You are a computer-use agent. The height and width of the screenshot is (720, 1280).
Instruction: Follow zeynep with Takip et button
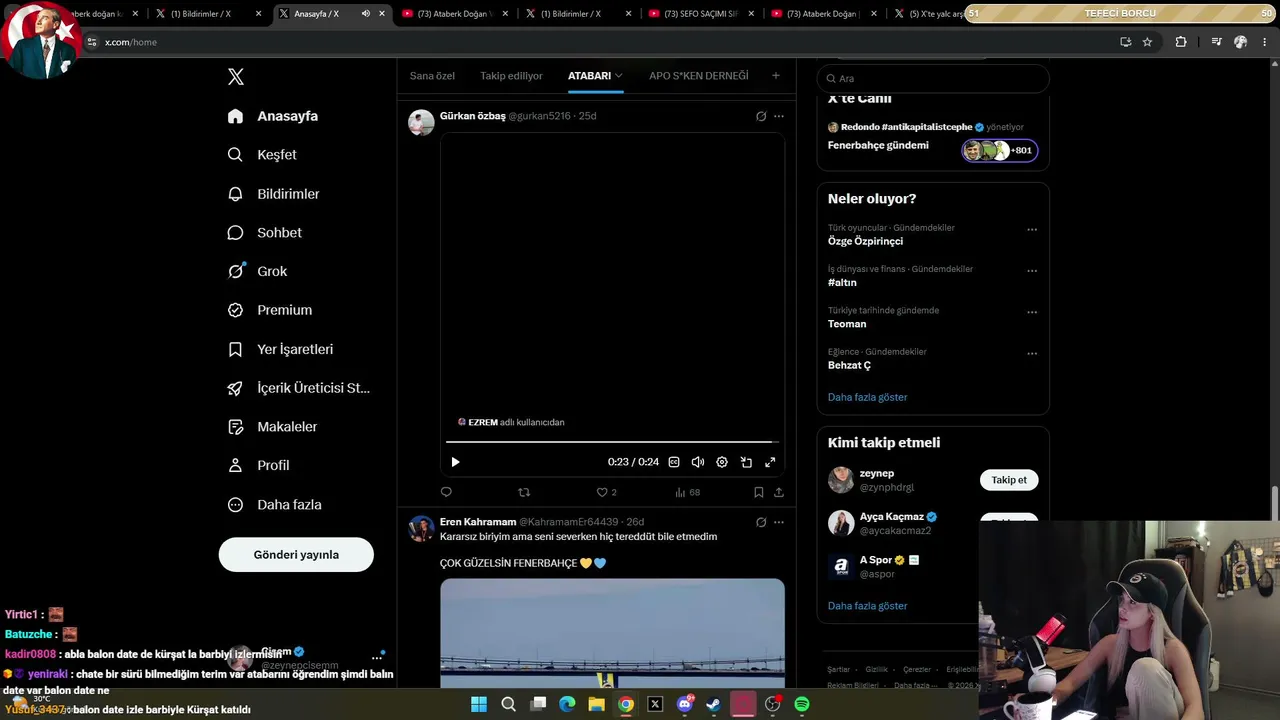(x=1009, y=480)
